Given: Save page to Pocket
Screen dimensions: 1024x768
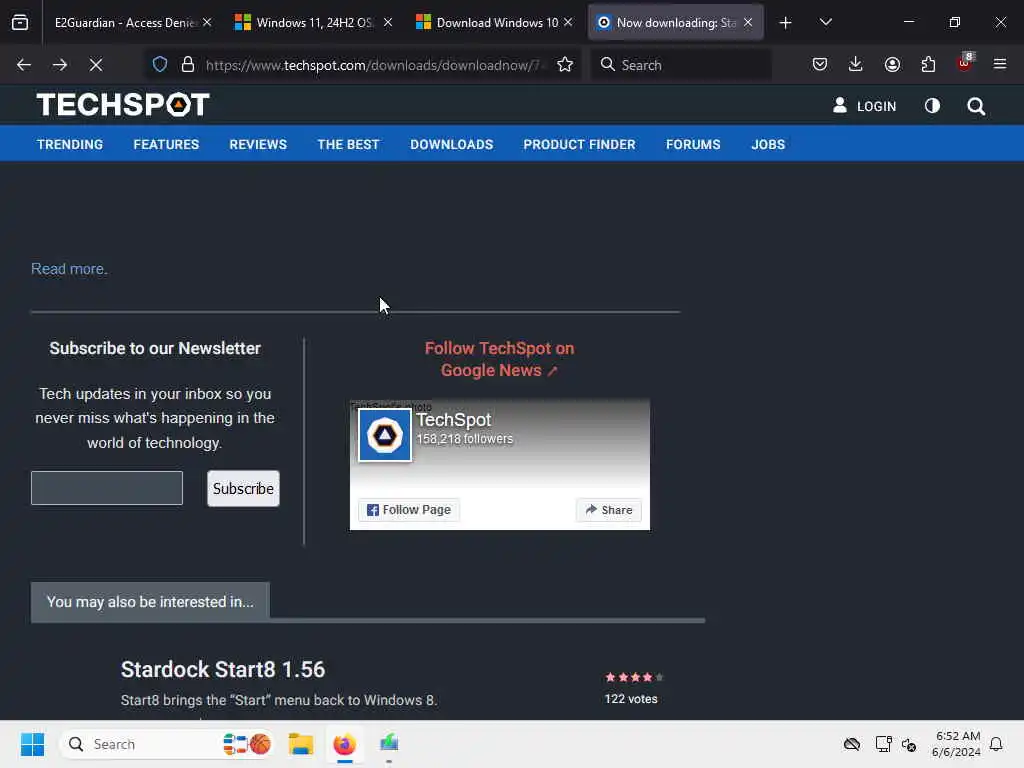Looking at the screenshot, I should click(820, 64).
